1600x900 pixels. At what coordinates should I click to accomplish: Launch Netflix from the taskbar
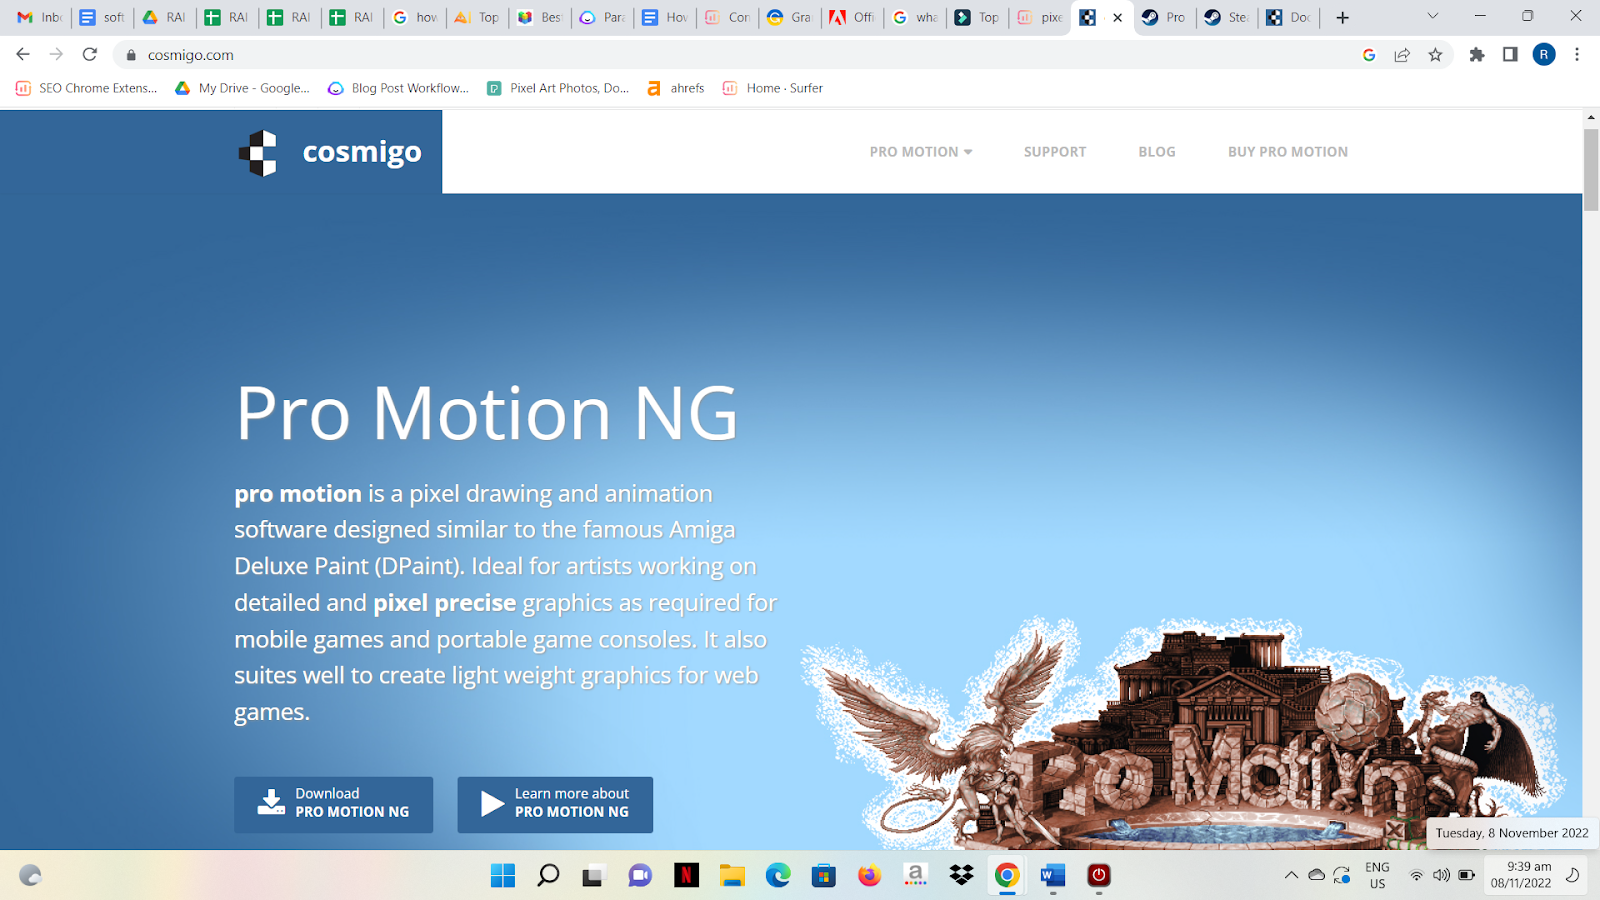(x=686, y=876)
